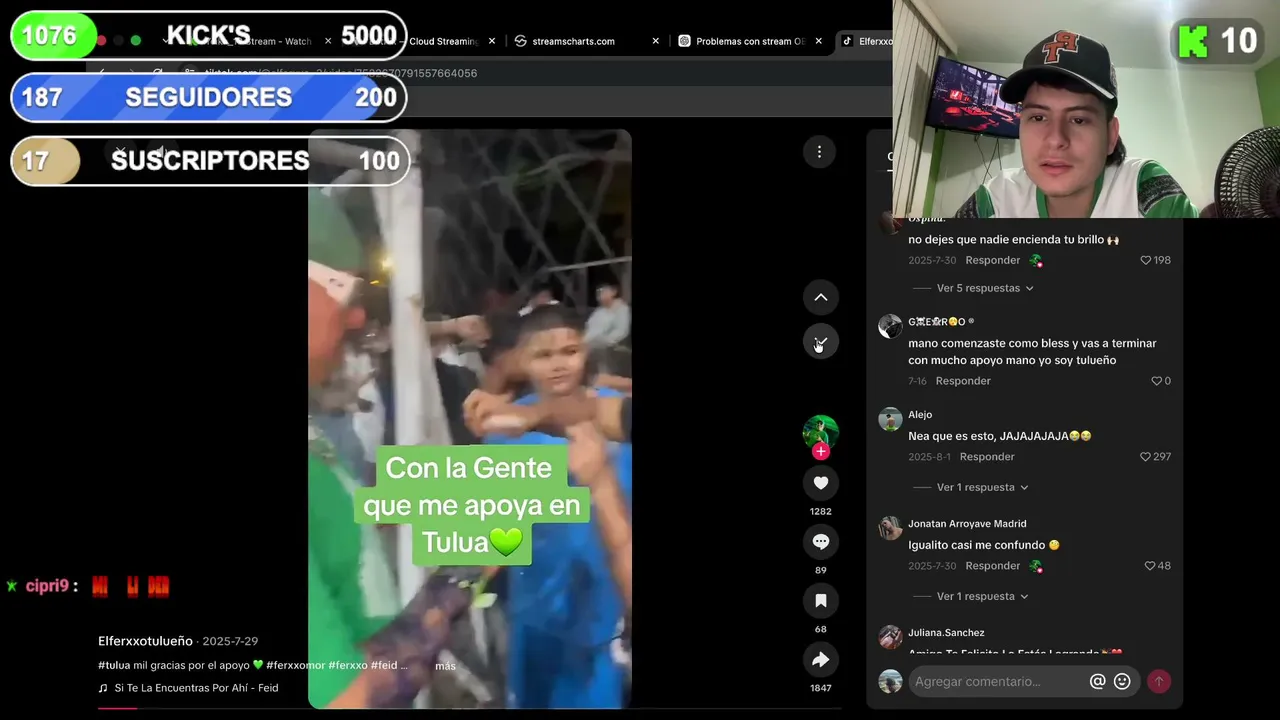Like the comment with 0 likes

point(1156,381)
